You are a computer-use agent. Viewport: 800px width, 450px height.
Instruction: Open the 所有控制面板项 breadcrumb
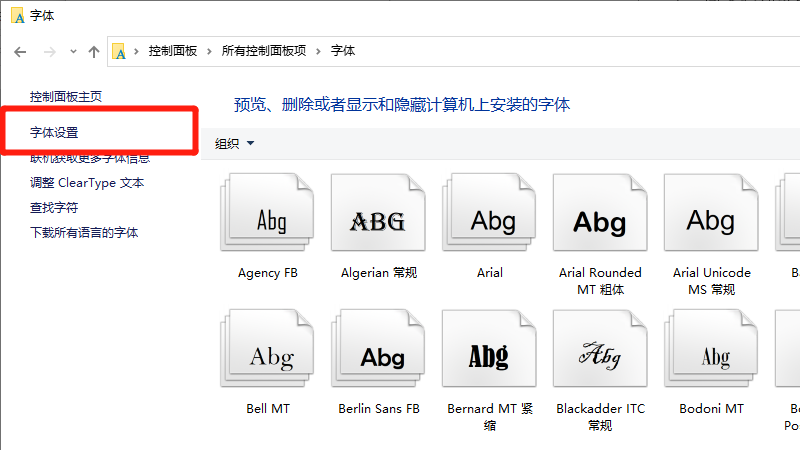264,51
